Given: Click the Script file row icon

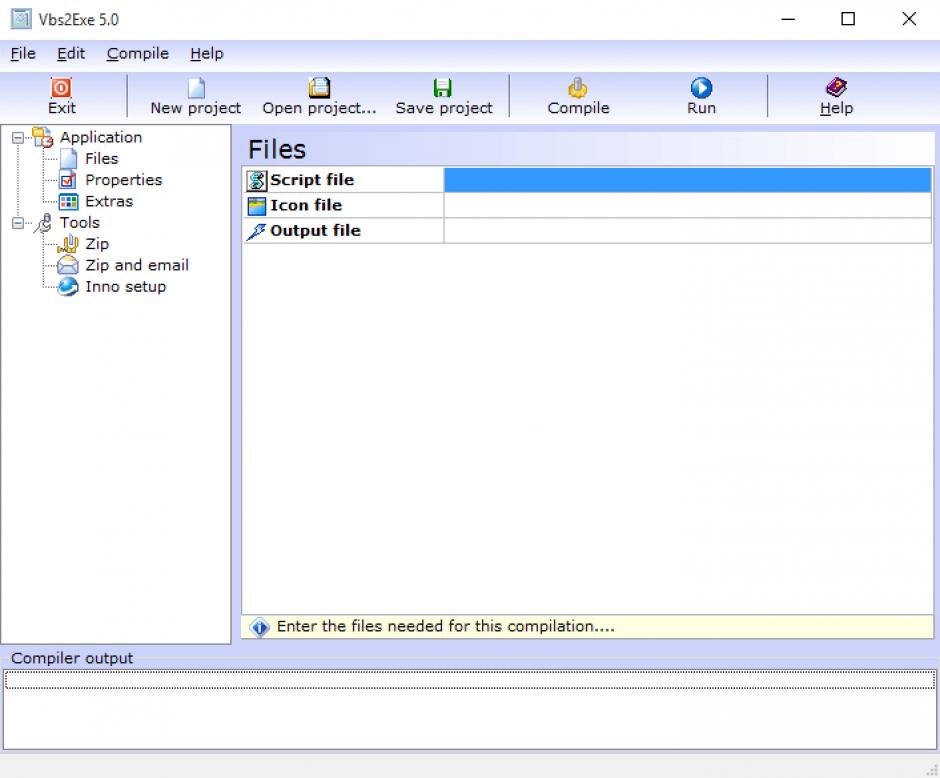Looking at the screenshot, I should [257, 180].
